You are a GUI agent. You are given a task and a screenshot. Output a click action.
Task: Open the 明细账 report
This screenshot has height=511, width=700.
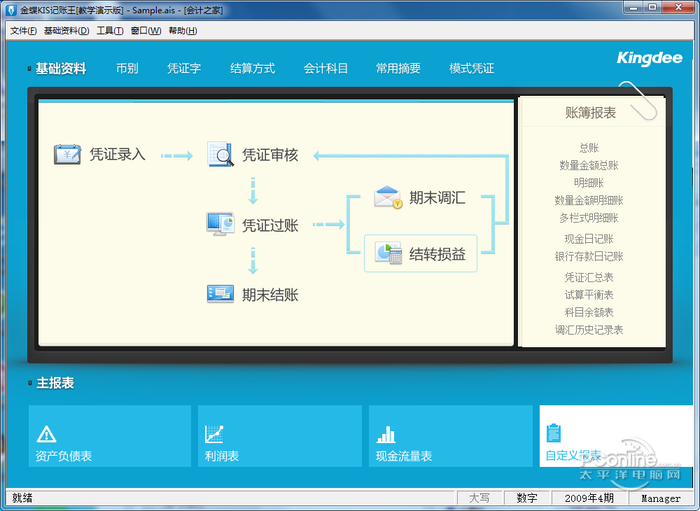tap(589, 183)
